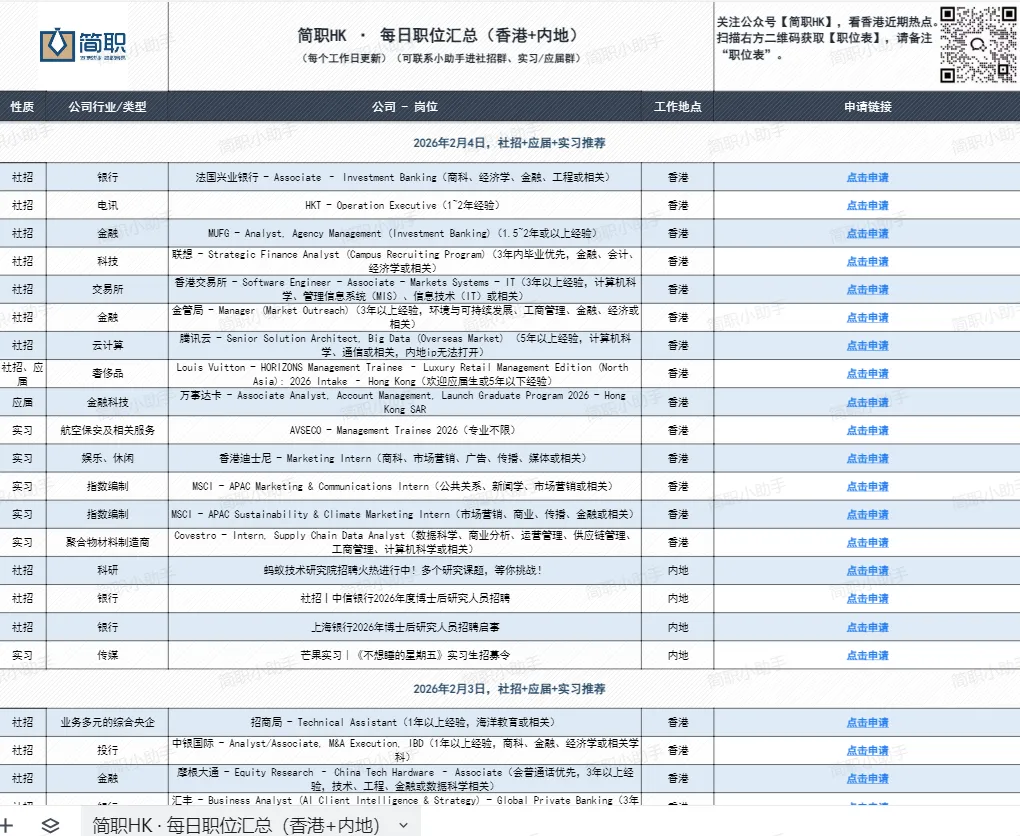Select the 香港迪士尼 Marketing Intern cell
The height and width of the screenshot is (836, 1020).
[405, 458]
